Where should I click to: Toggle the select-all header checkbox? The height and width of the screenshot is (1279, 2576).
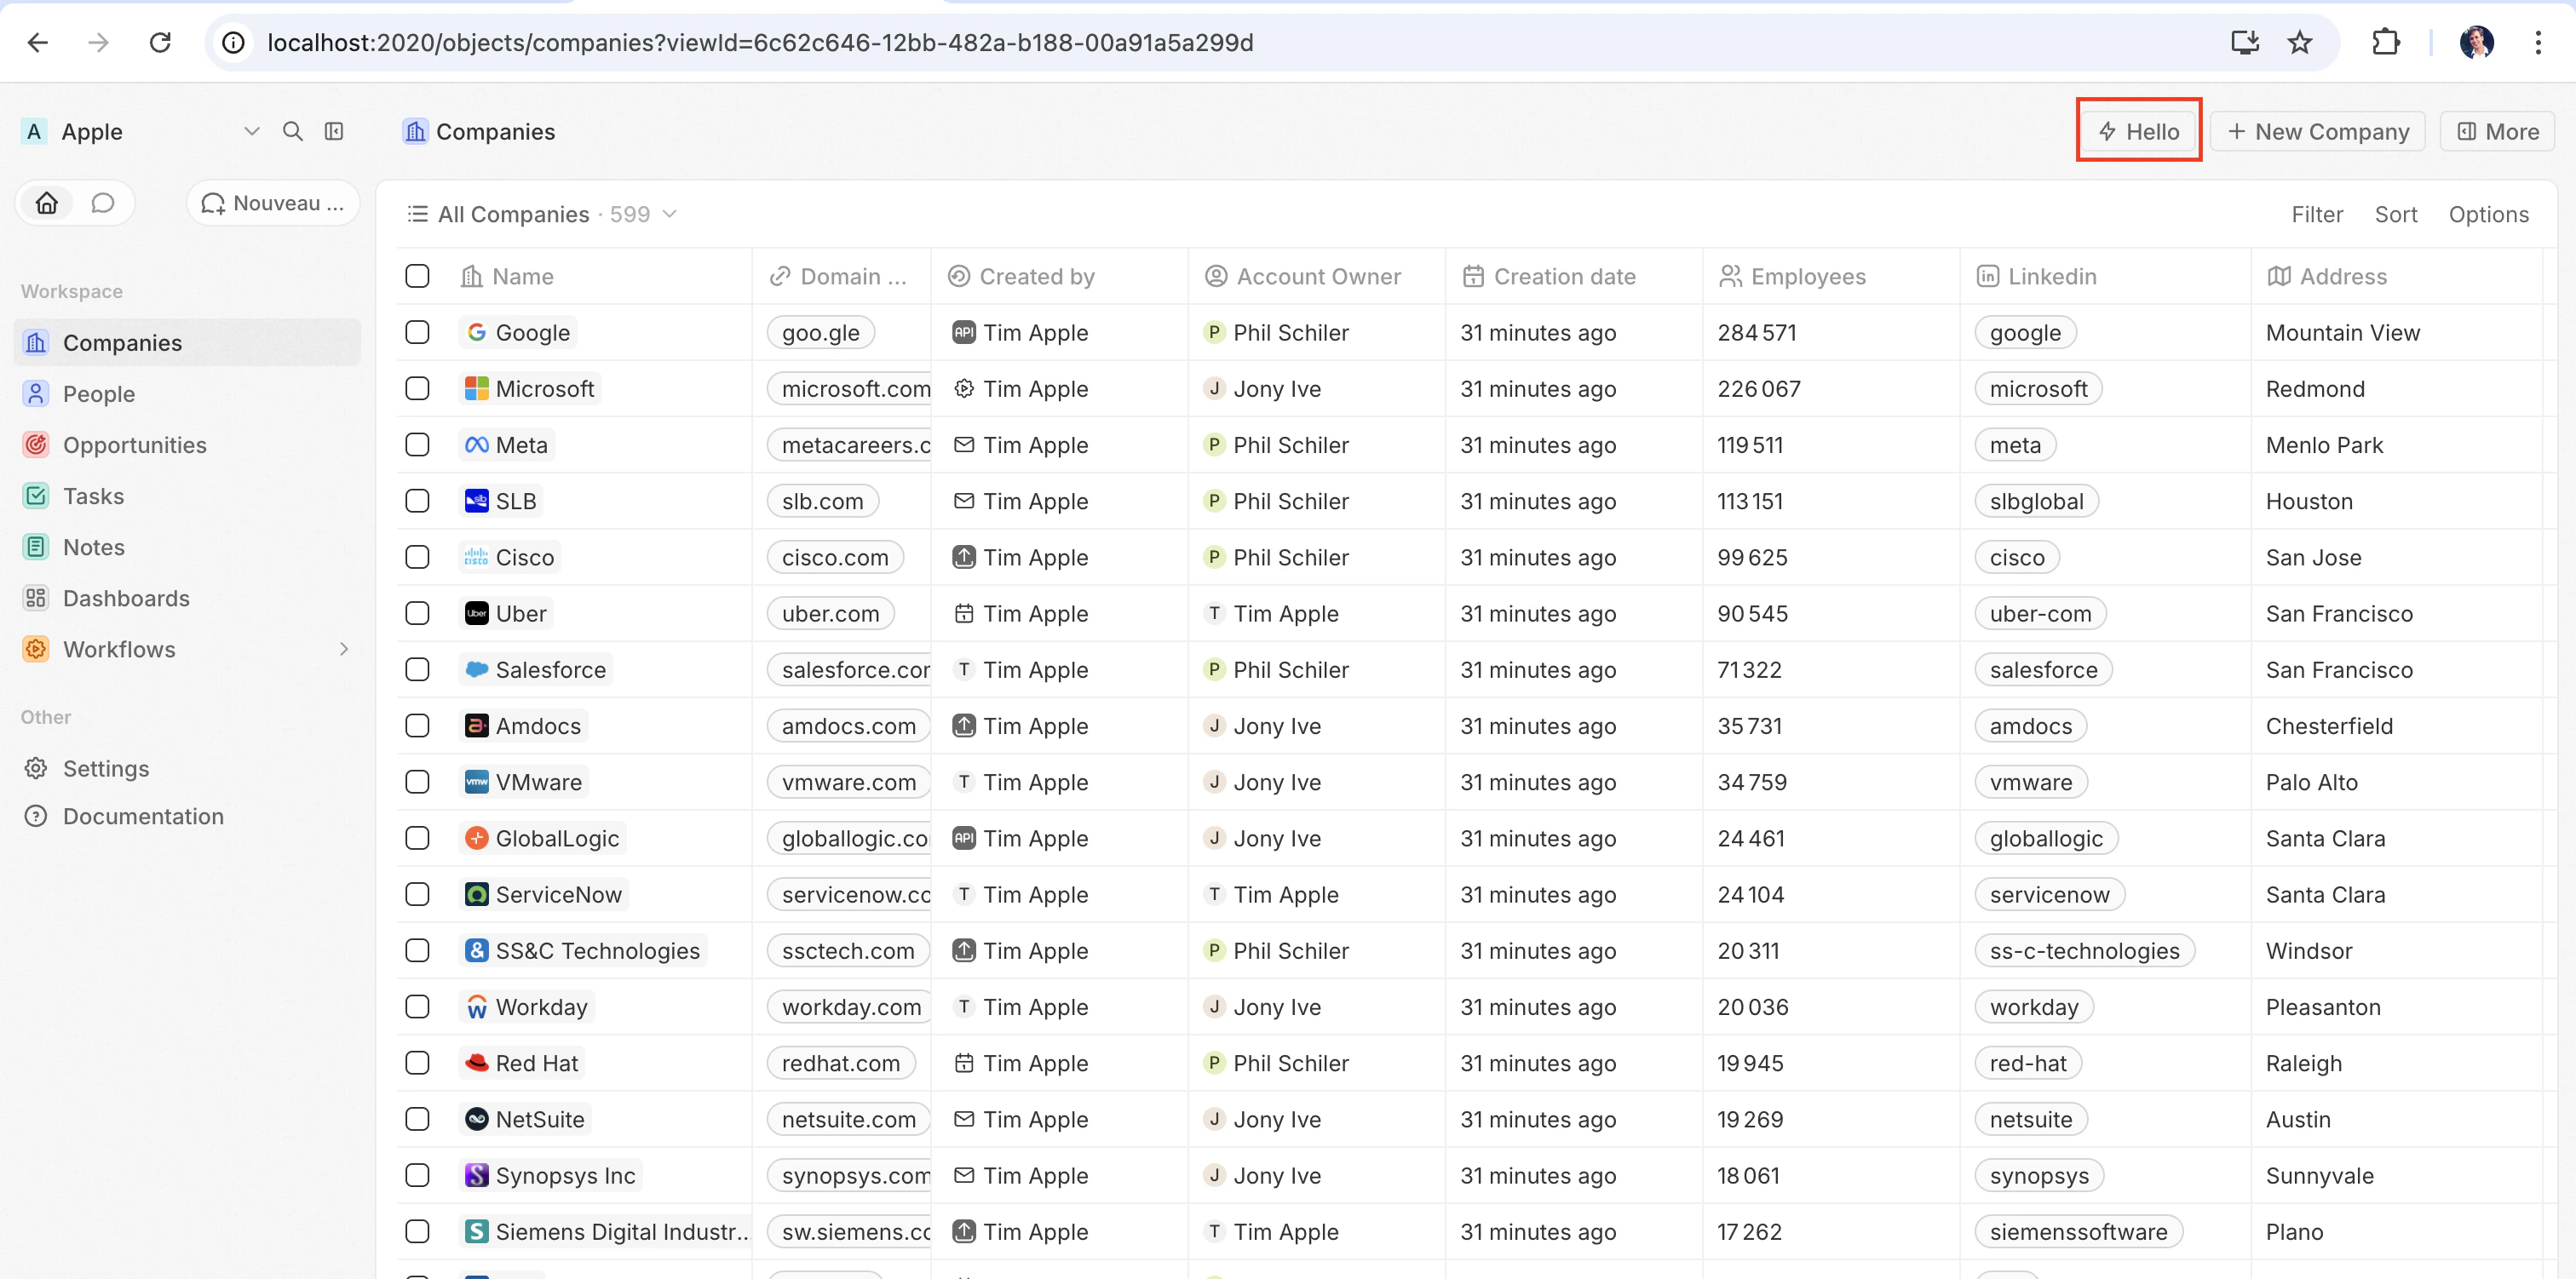click(417, 276)
